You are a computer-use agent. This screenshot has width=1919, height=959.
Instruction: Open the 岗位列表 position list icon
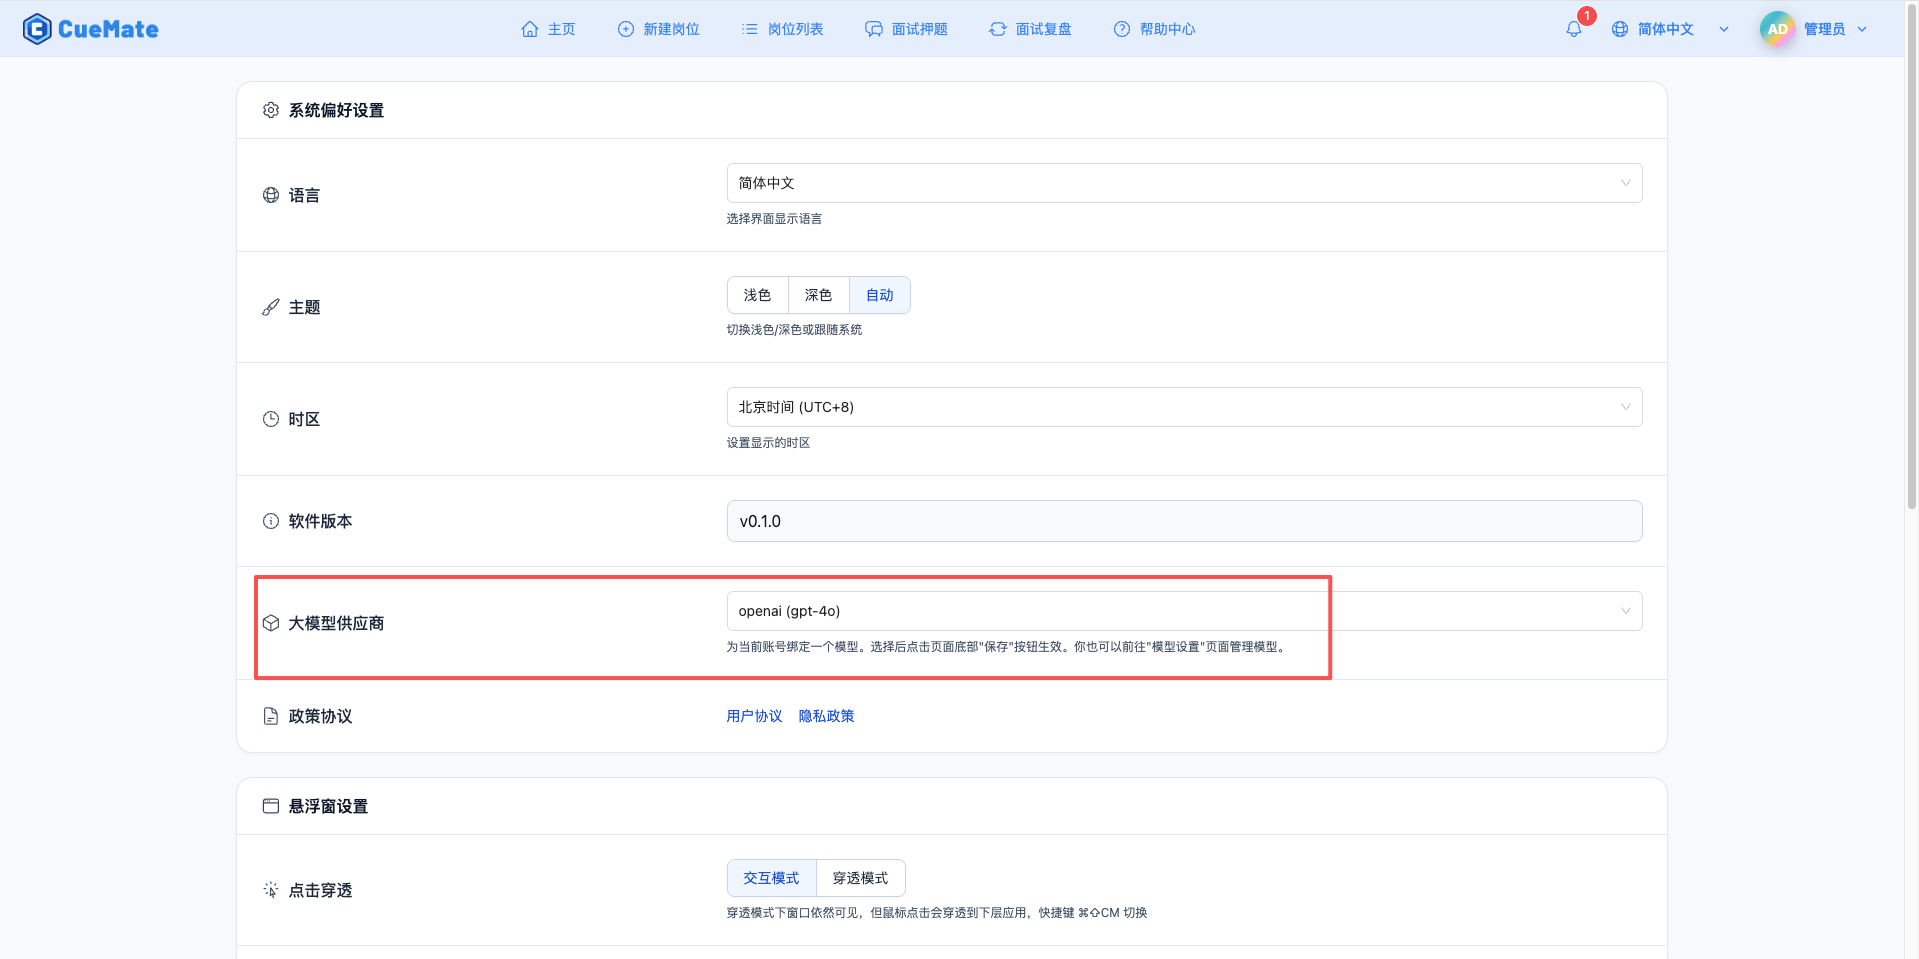749,29
